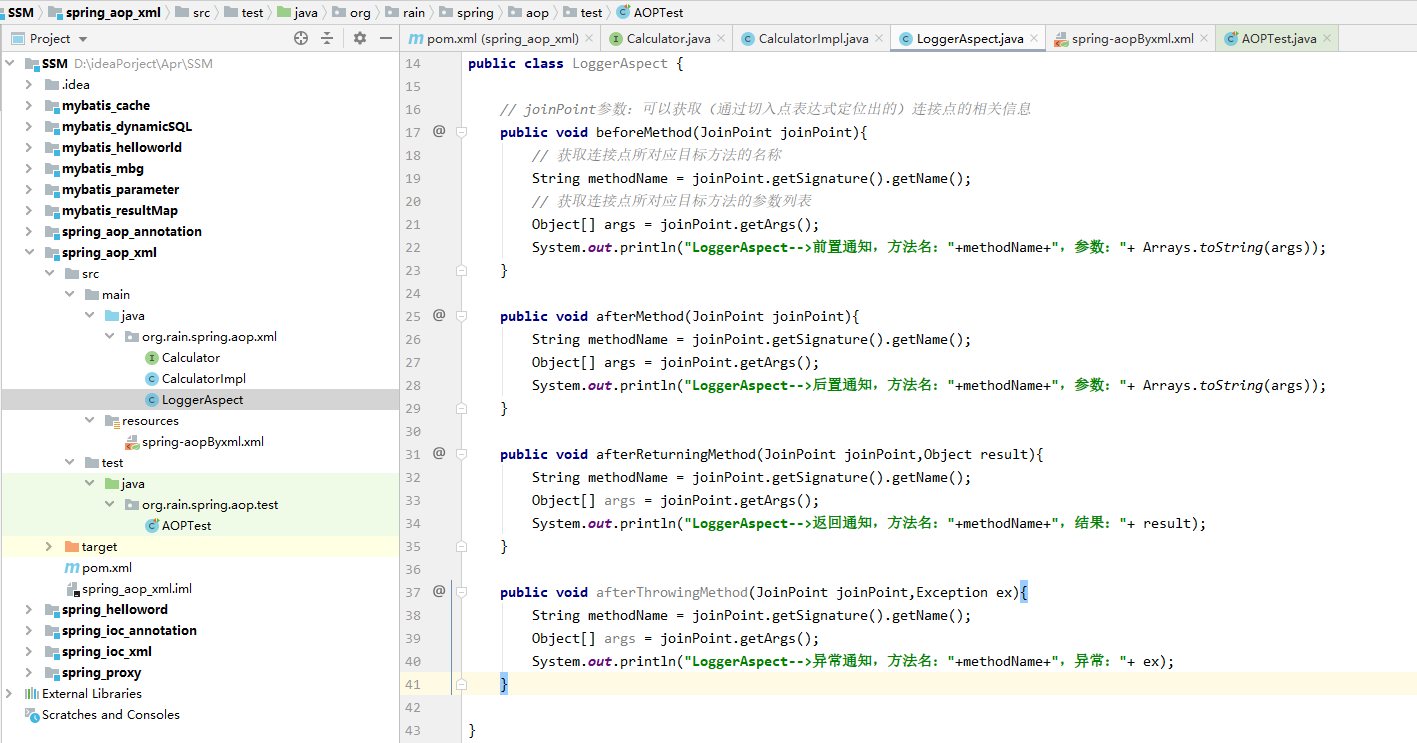This screenshot has width=1417, height=743.
Task: Expand mybatis_dynamicSQL module
Action: click(x=30, y=127)
